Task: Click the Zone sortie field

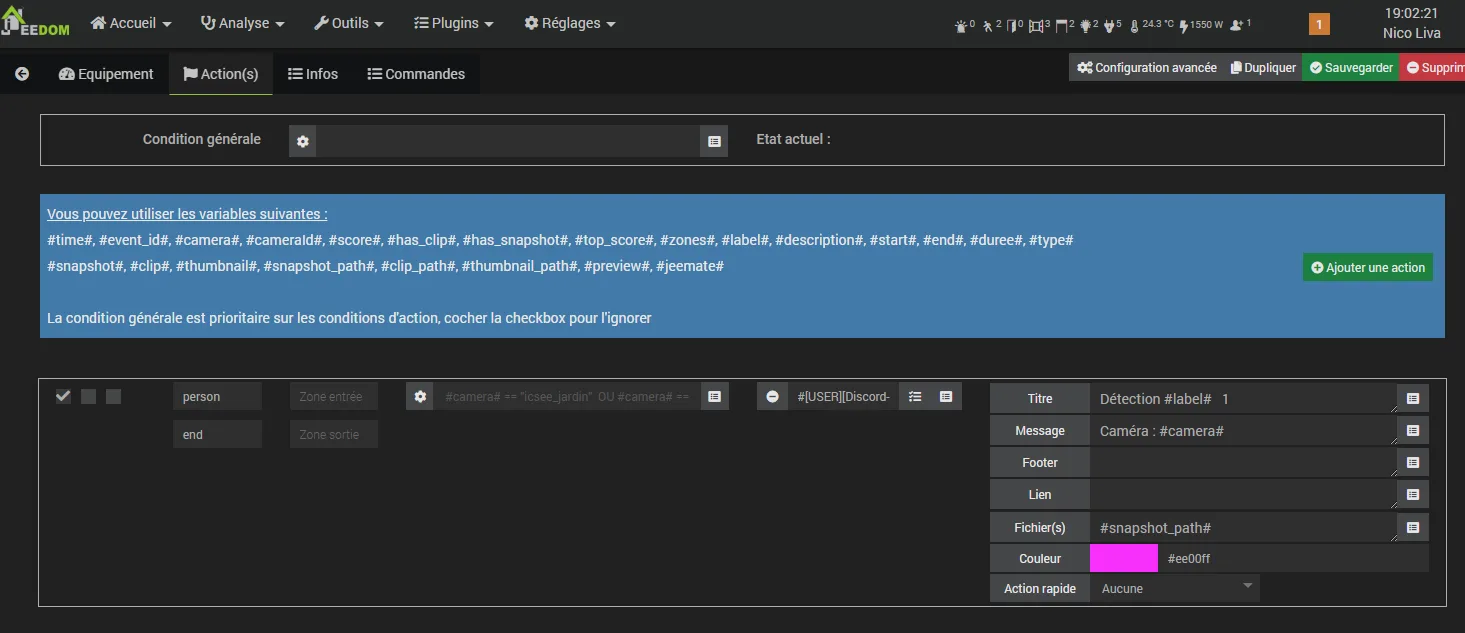Action: [x=334, y=435]
